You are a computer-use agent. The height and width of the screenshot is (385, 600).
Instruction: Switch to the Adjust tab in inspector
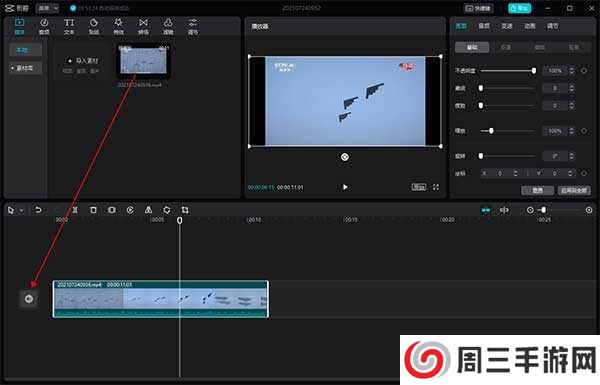coord(553,26)
